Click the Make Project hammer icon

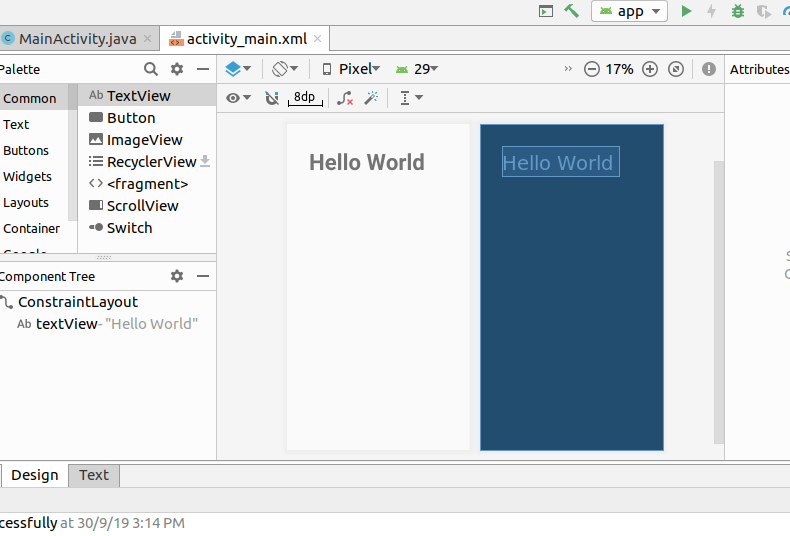pyautogui.click(x=571, y=11)
